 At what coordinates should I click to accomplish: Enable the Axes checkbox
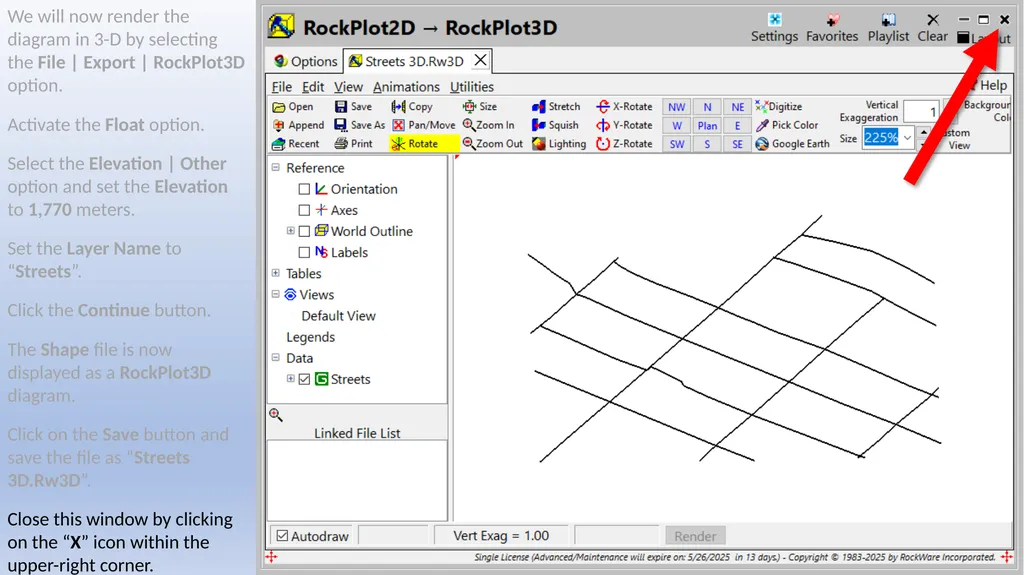click(304, 210)
